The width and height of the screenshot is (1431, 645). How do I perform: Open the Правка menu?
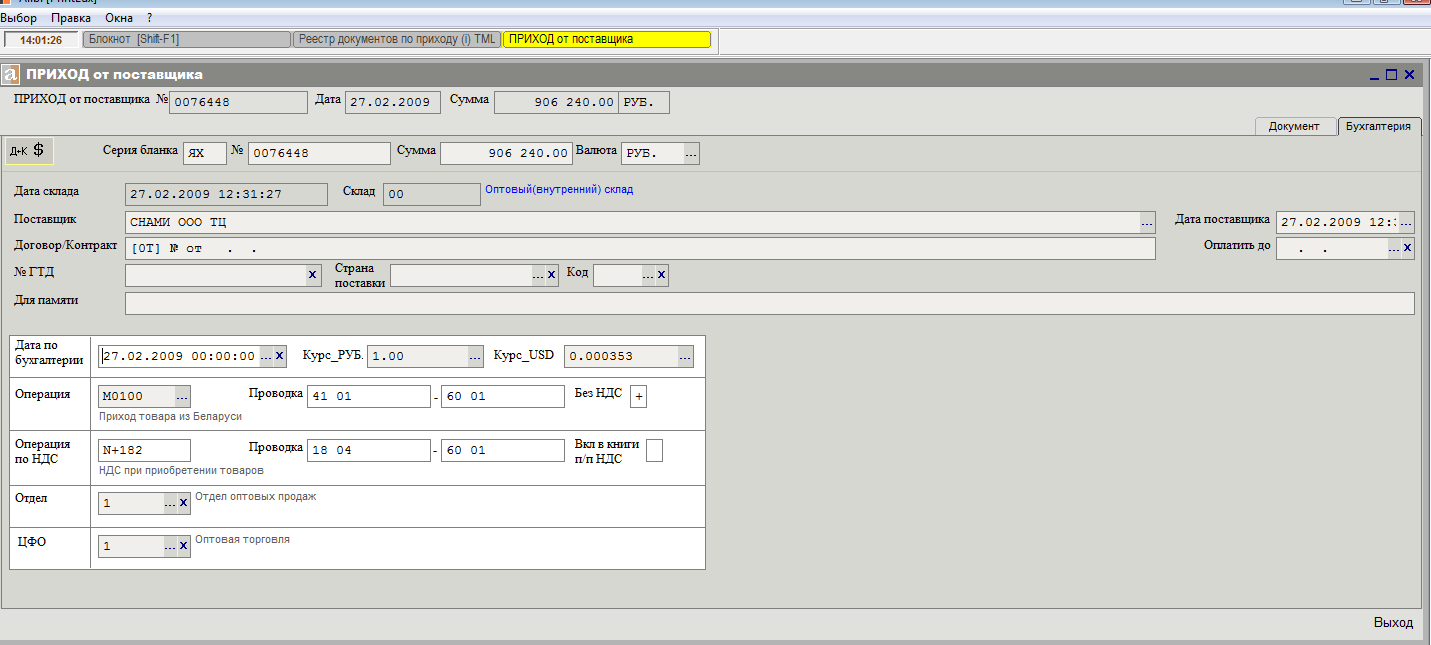(x=70, y=18)
